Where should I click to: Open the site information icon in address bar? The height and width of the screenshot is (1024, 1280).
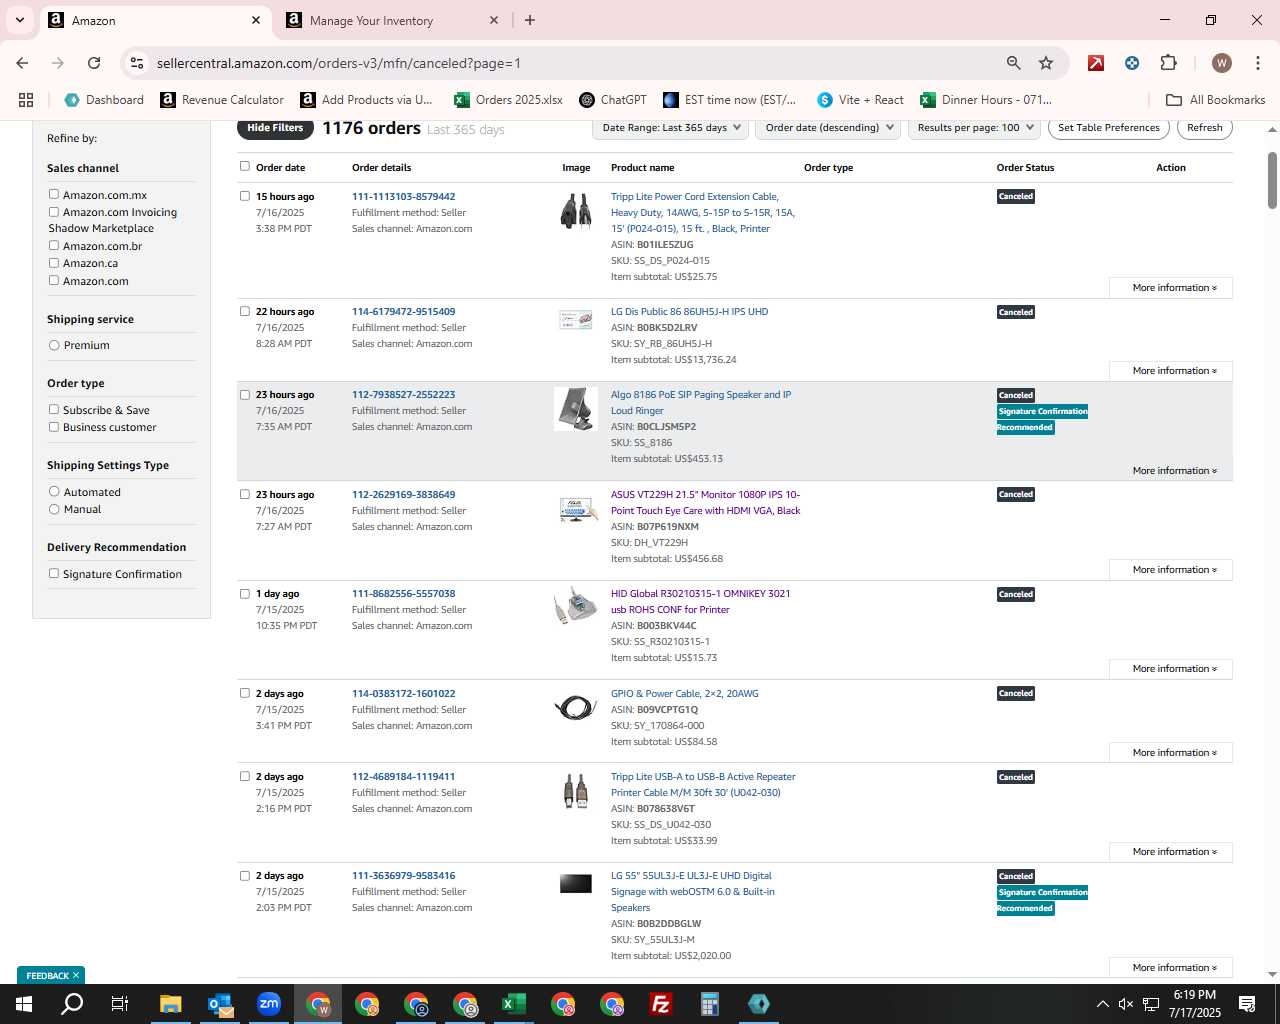[137, 63]
